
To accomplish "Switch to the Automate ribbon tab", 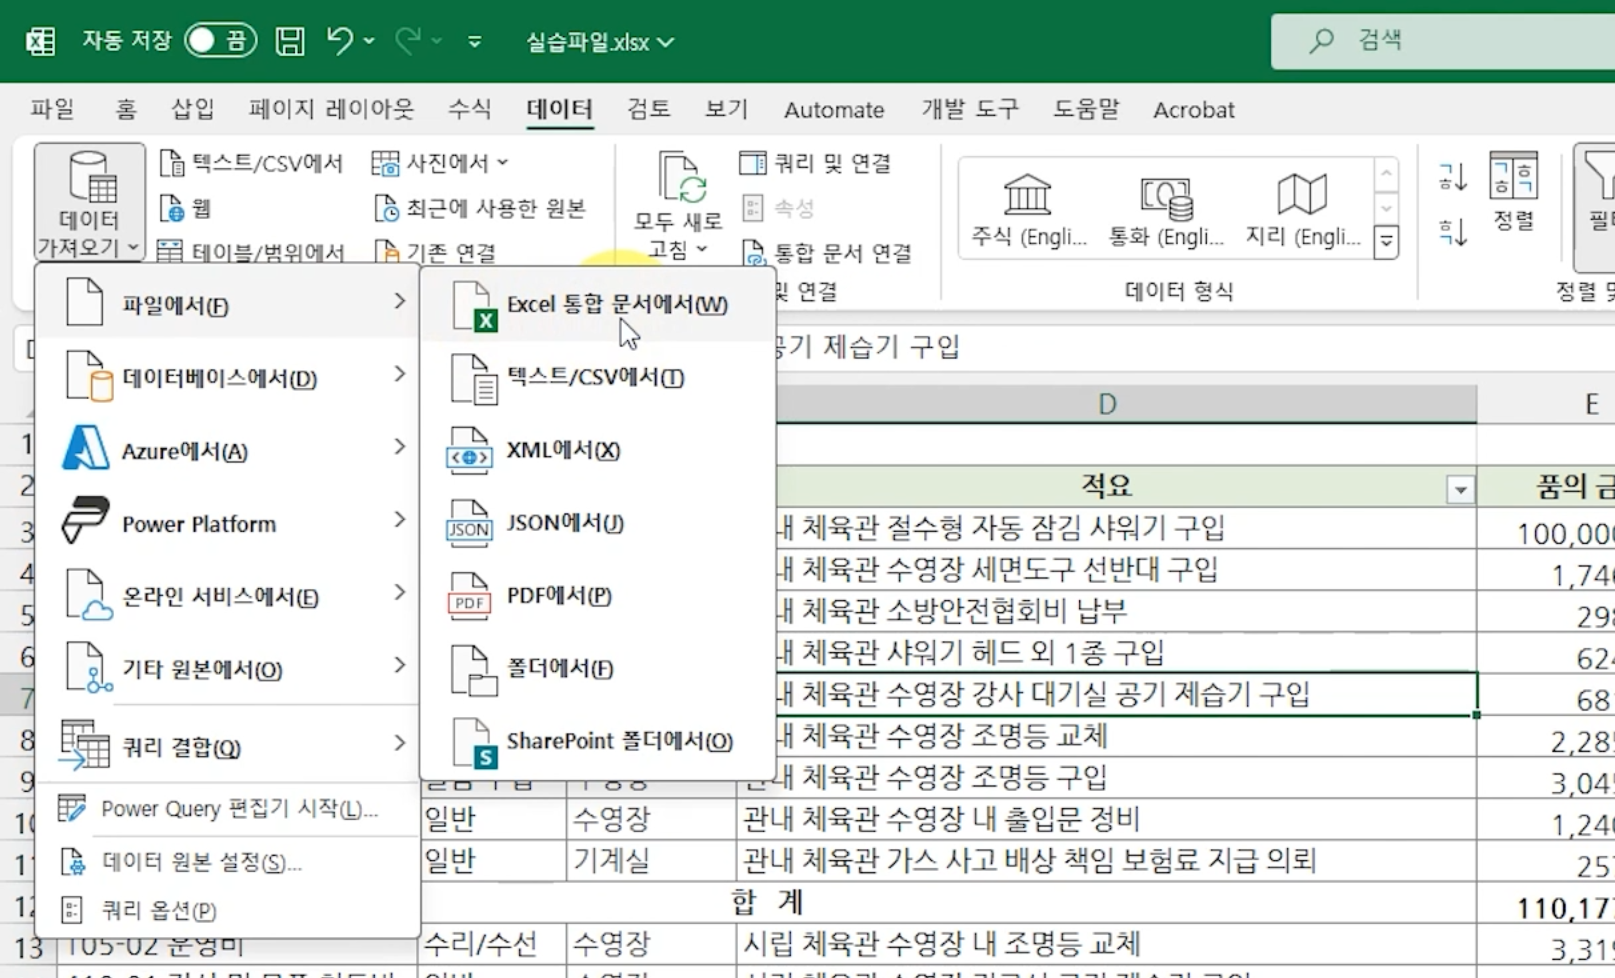I will [x=833, y=110].
